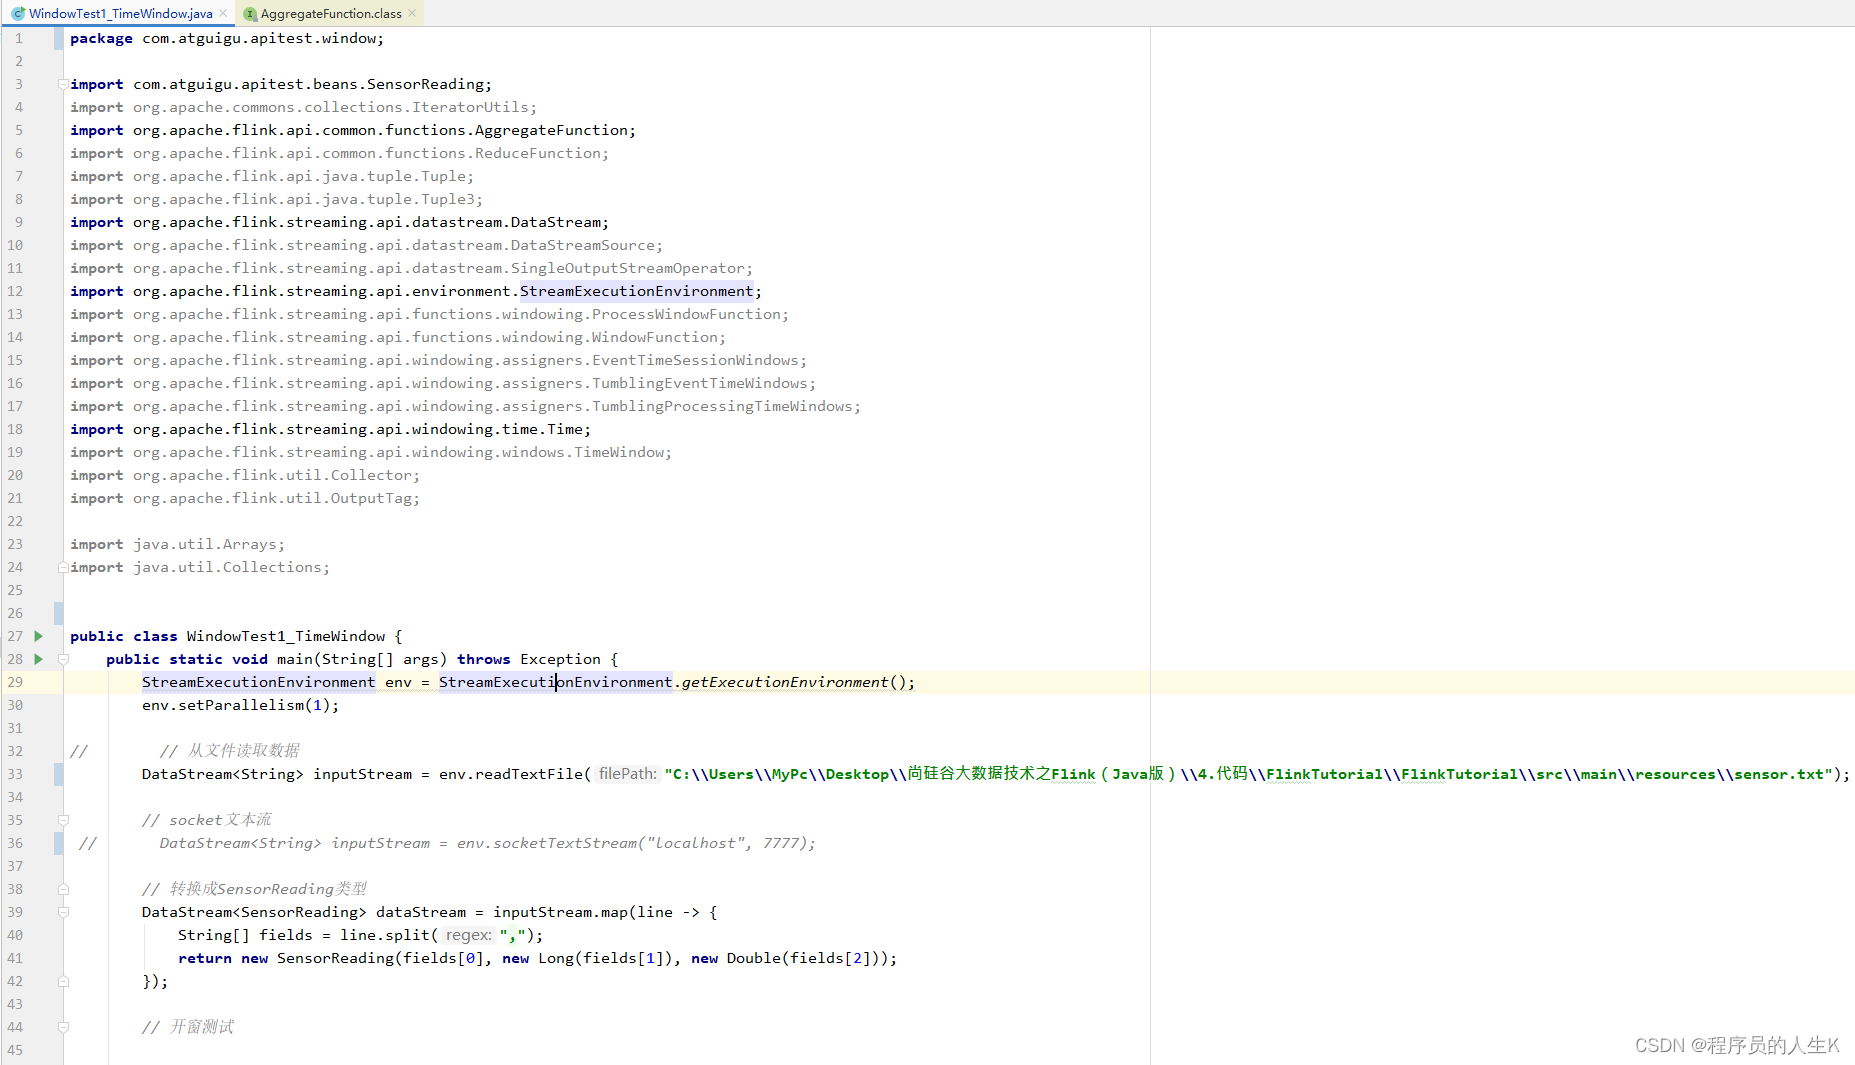Viewport: 1855px width, 1065px height.
Task: Click getExecutionEnvironment method call
Action: 785,682
